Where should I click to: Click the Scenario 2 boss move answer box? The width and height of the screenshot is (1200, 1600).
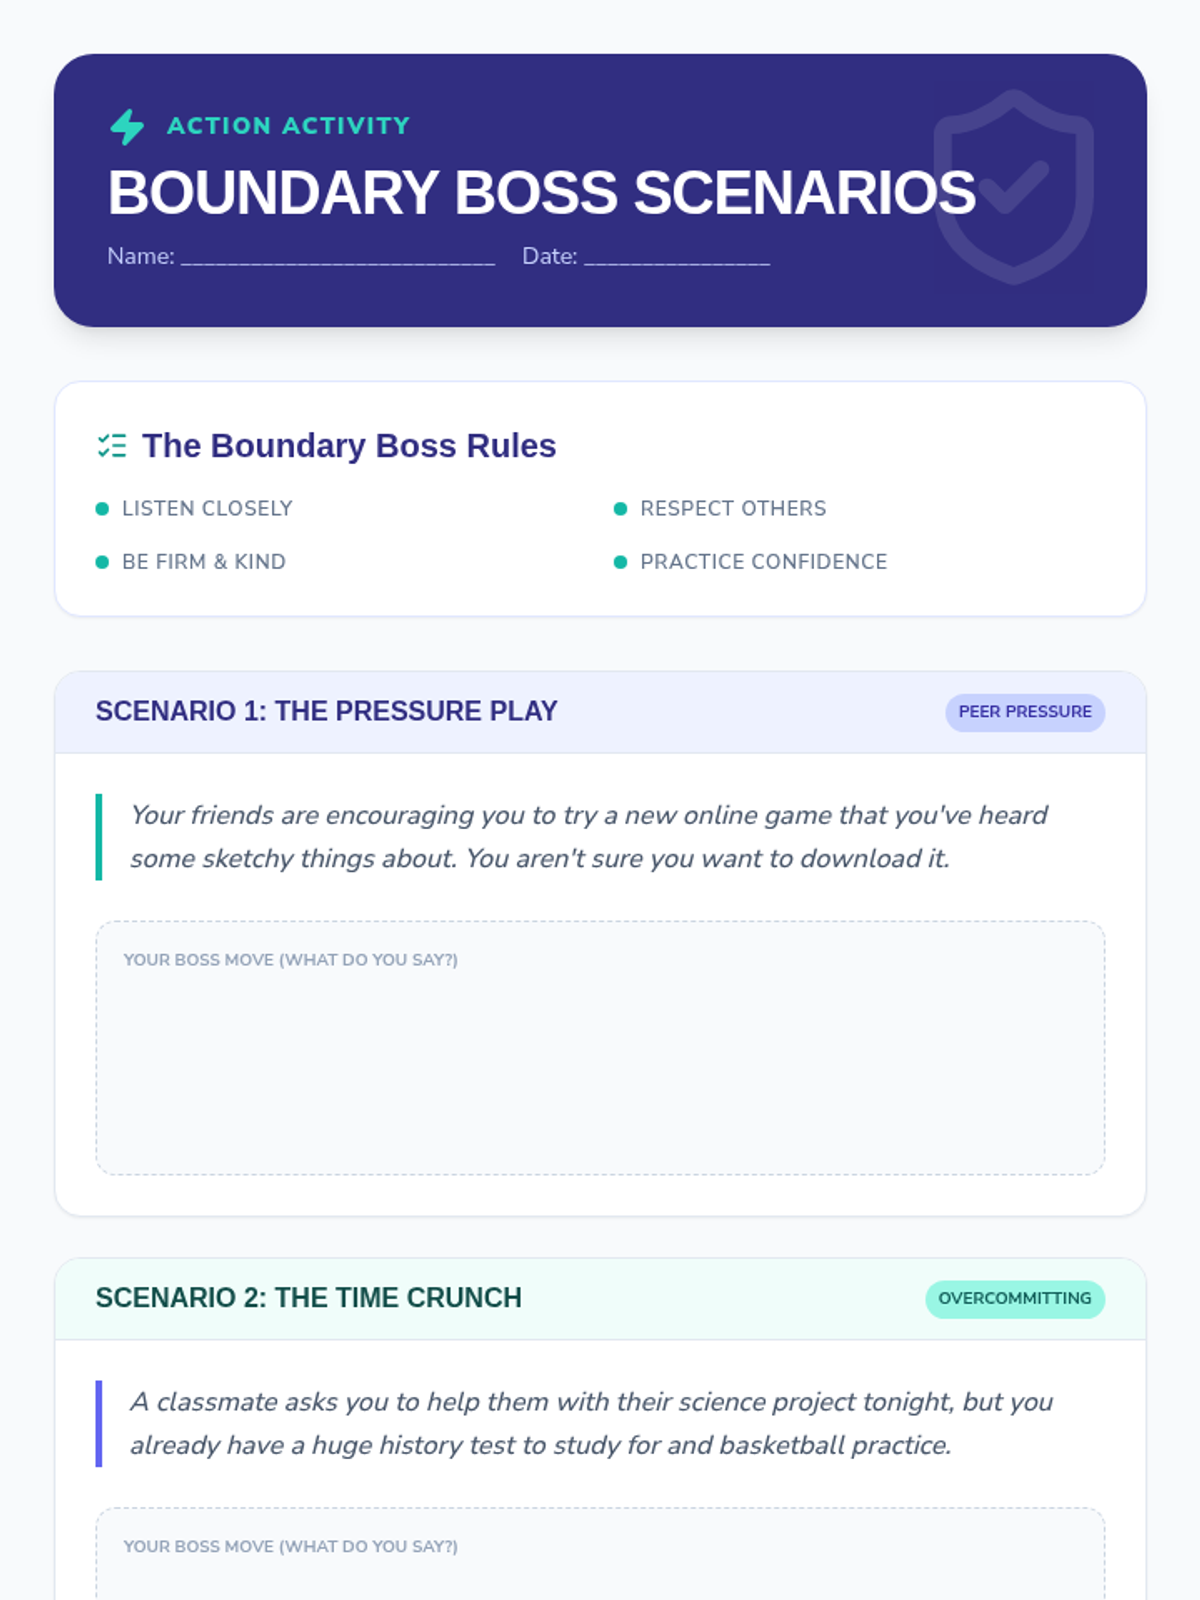click(600, 1554)
